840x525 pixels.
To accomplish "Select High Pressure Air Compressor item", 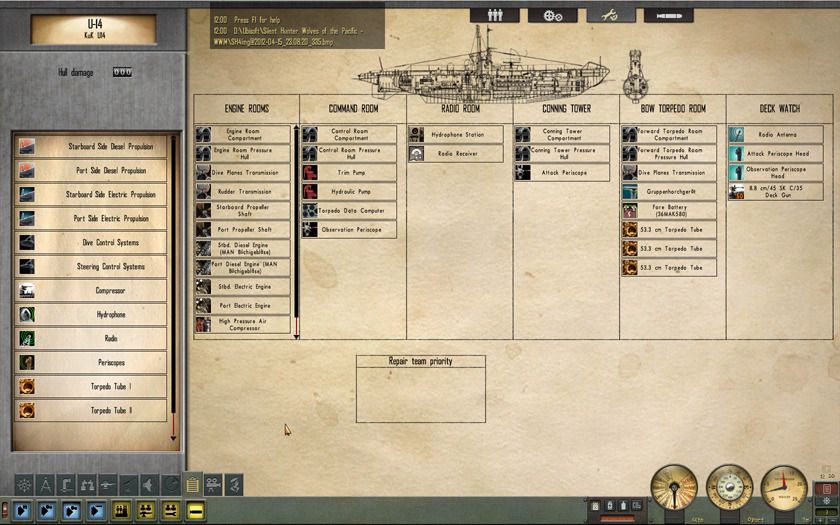I will (243, 325).
